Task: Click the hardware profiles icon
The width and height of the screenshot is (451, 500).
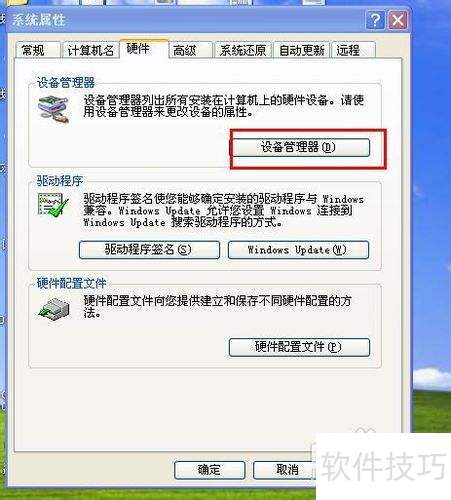Action: [x=54, y=309]
